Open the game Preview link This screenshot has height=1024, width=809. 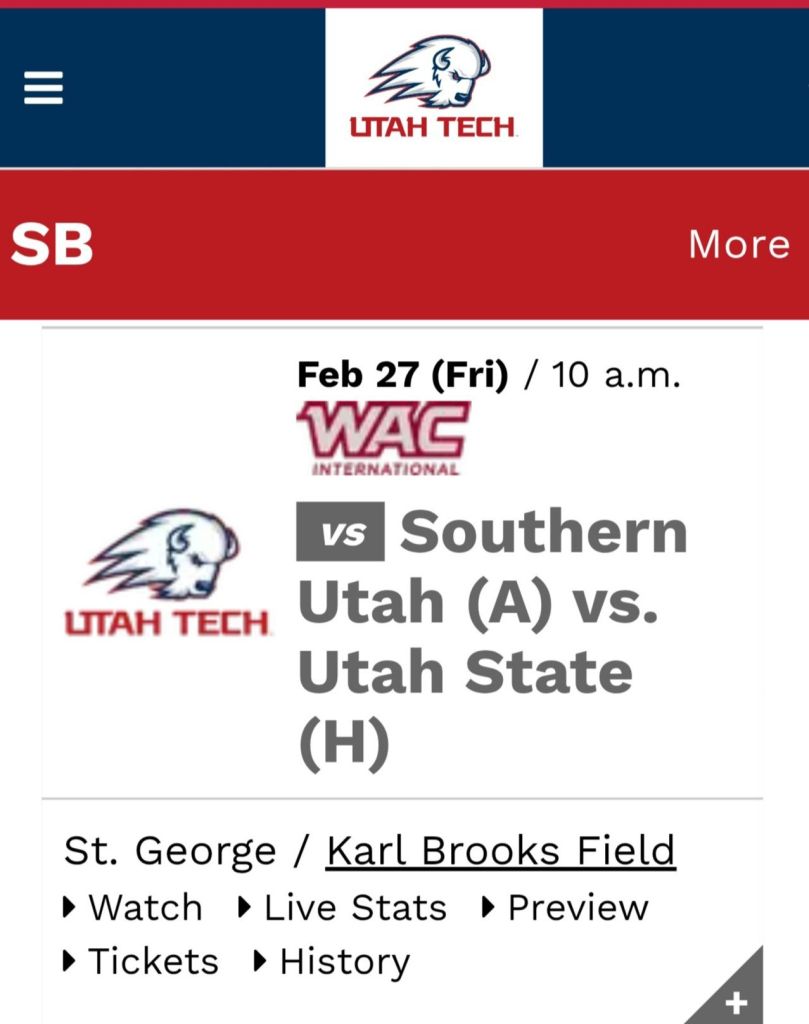pos(578,907)
